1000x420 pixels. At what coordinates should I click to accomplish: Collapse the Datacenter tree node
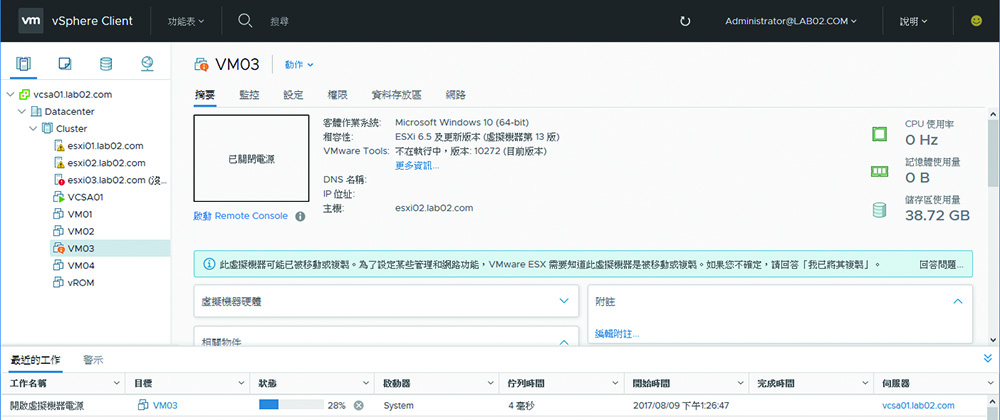point(22,112)
